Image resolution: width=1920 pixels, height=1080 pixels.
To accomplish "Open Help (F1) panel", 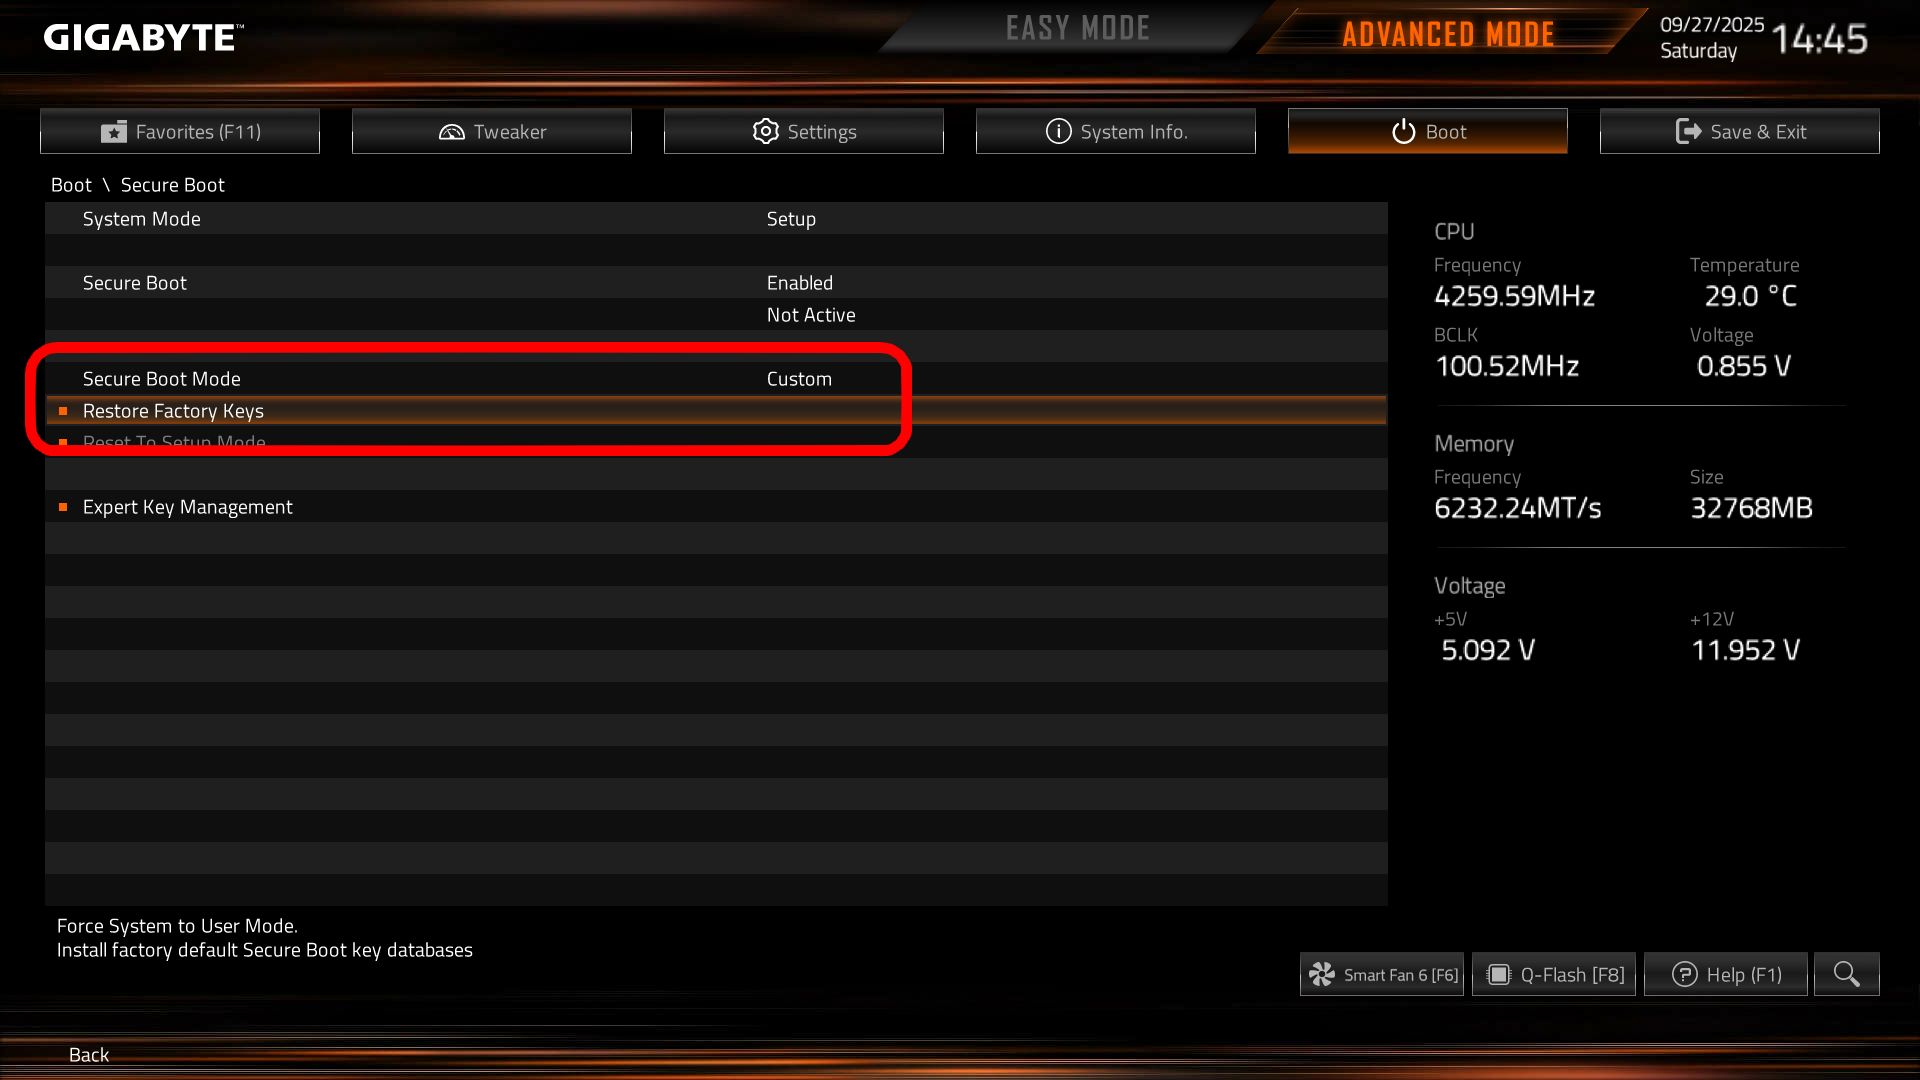I will point(1726,974).
